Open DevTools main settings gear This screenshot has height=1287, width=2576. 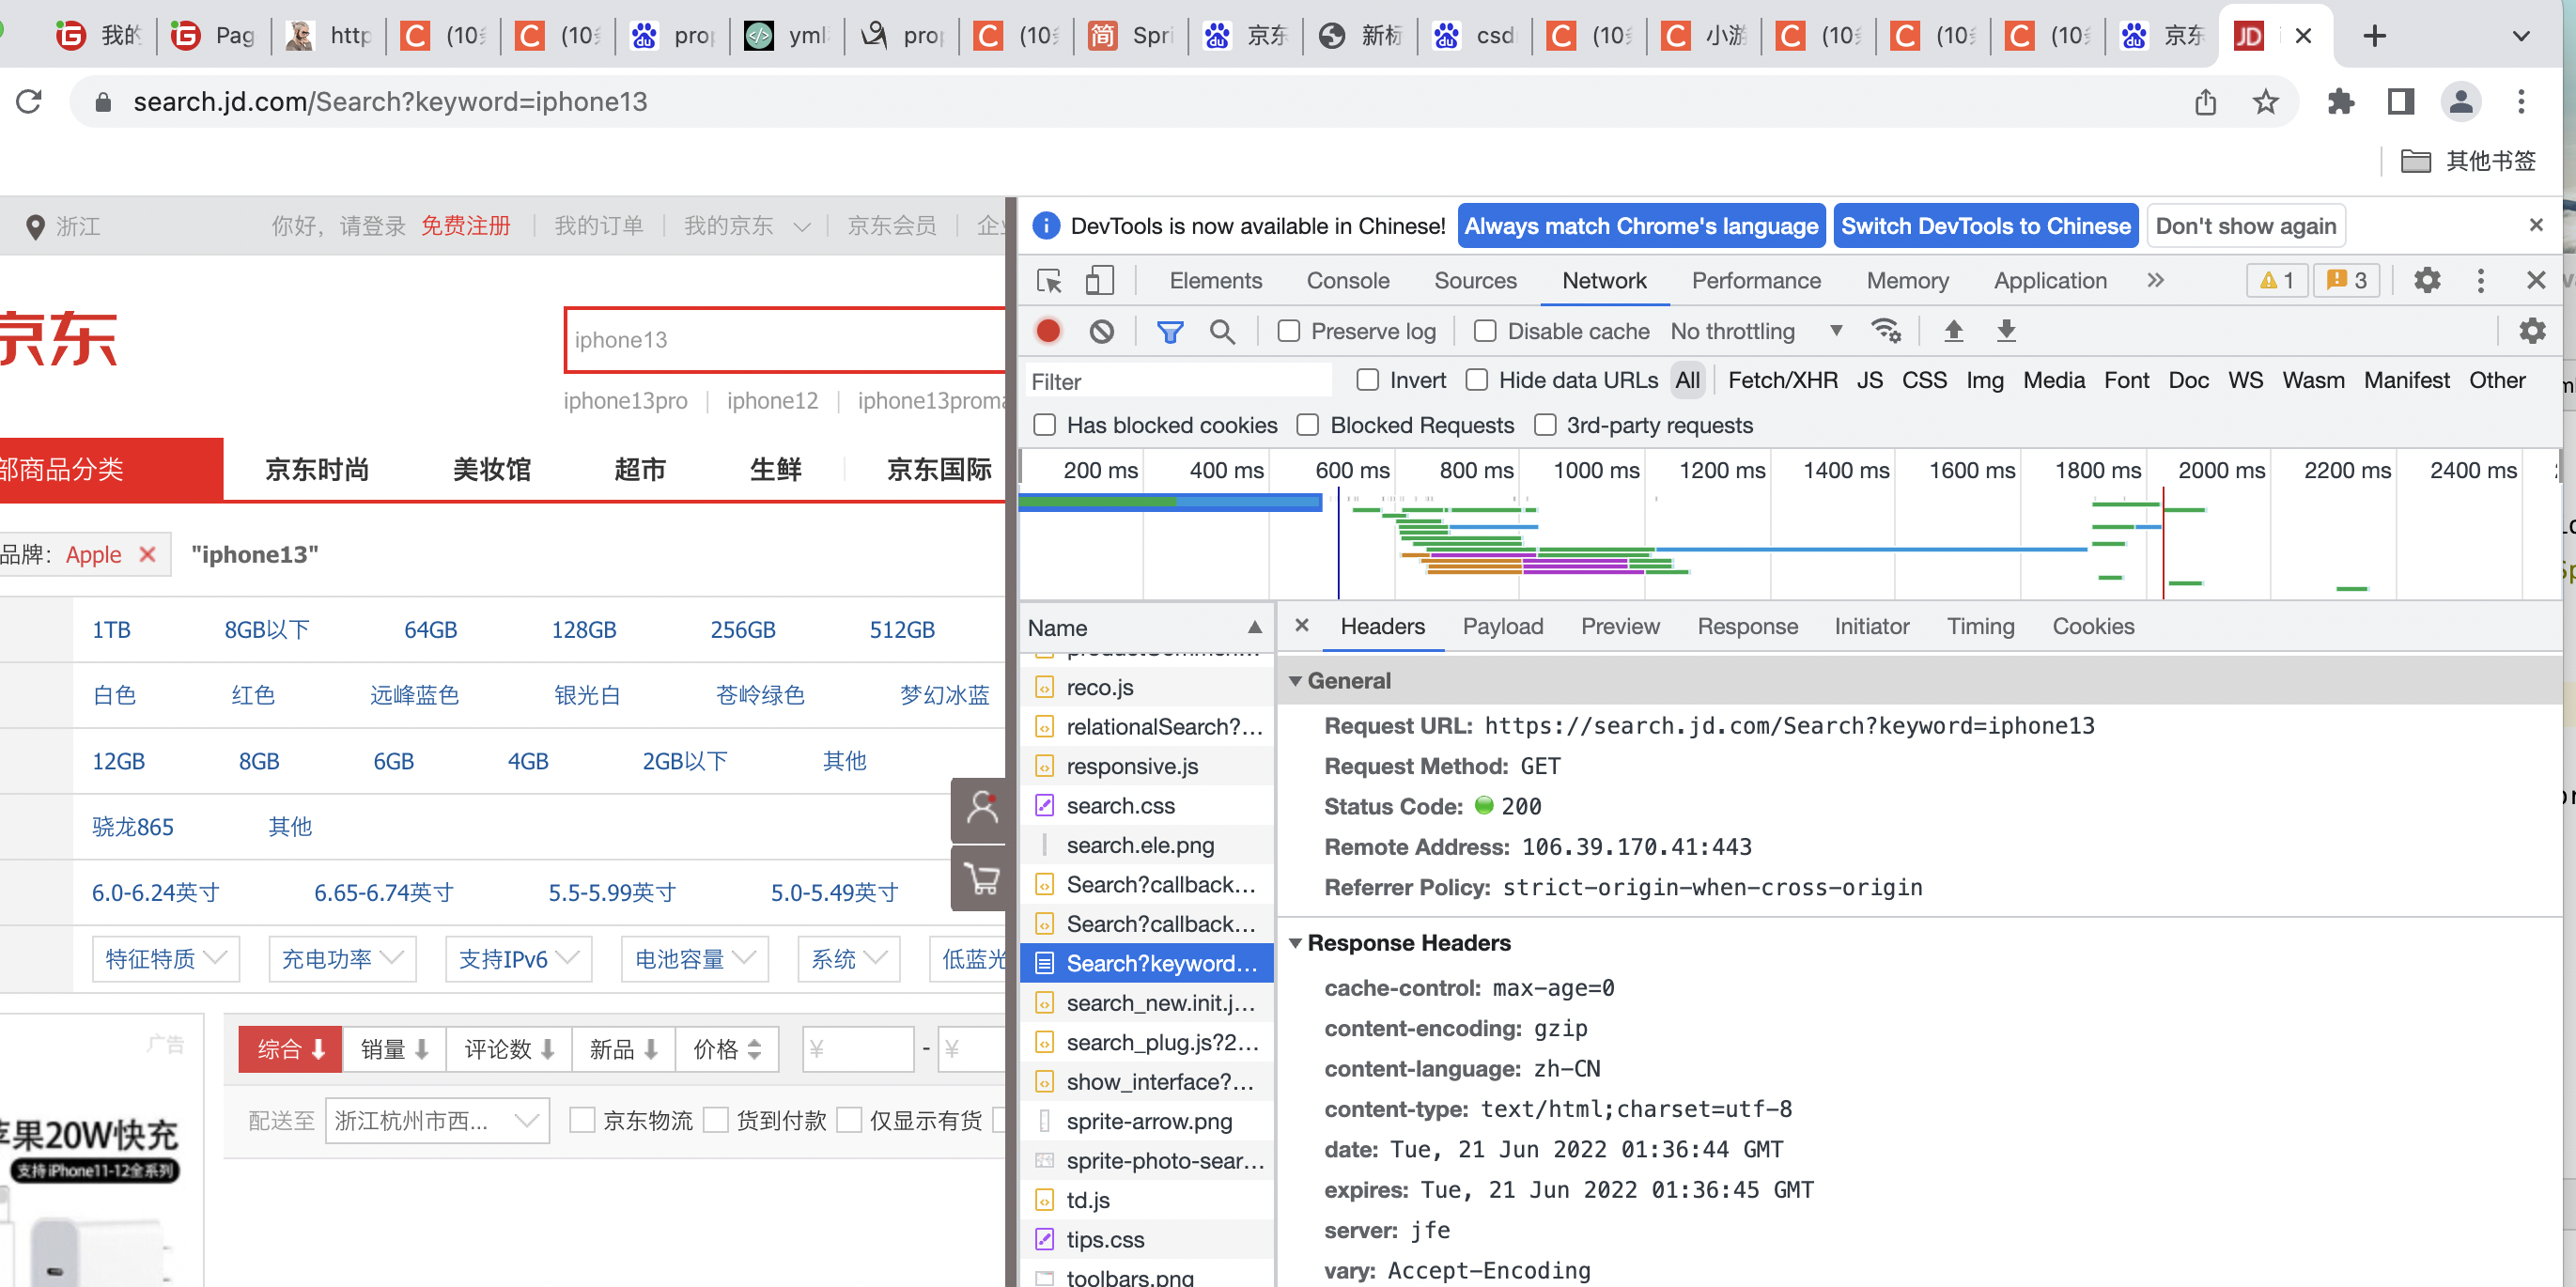point(2427,281)
